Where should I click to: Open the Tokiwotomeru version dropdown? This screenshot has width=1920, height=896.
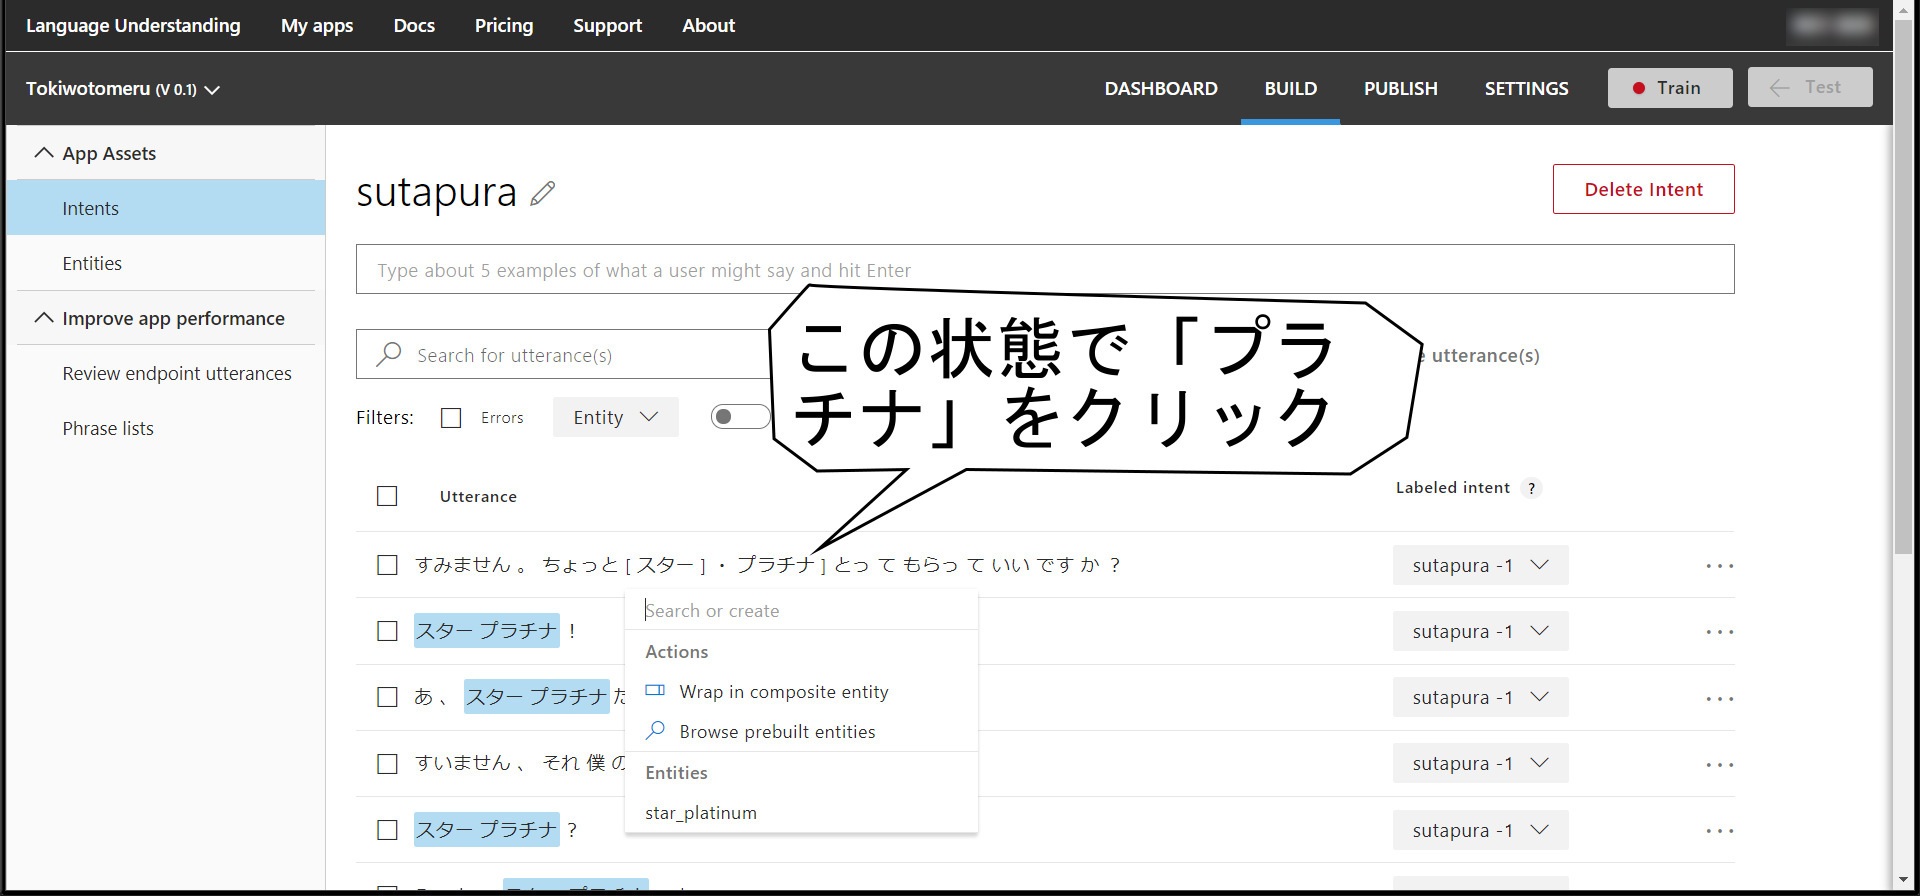click(x=123, y=89)
